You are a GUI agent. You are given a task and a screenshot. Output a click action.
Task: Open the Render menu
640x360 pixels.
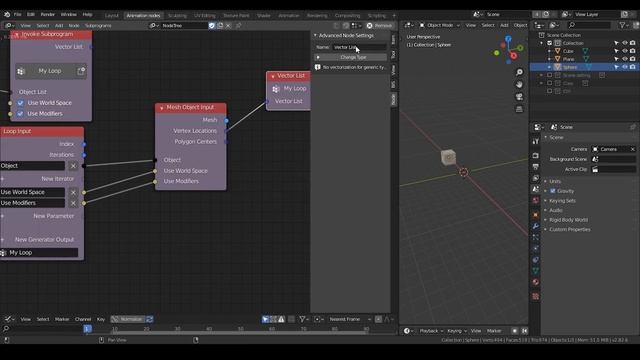[47, 14]
